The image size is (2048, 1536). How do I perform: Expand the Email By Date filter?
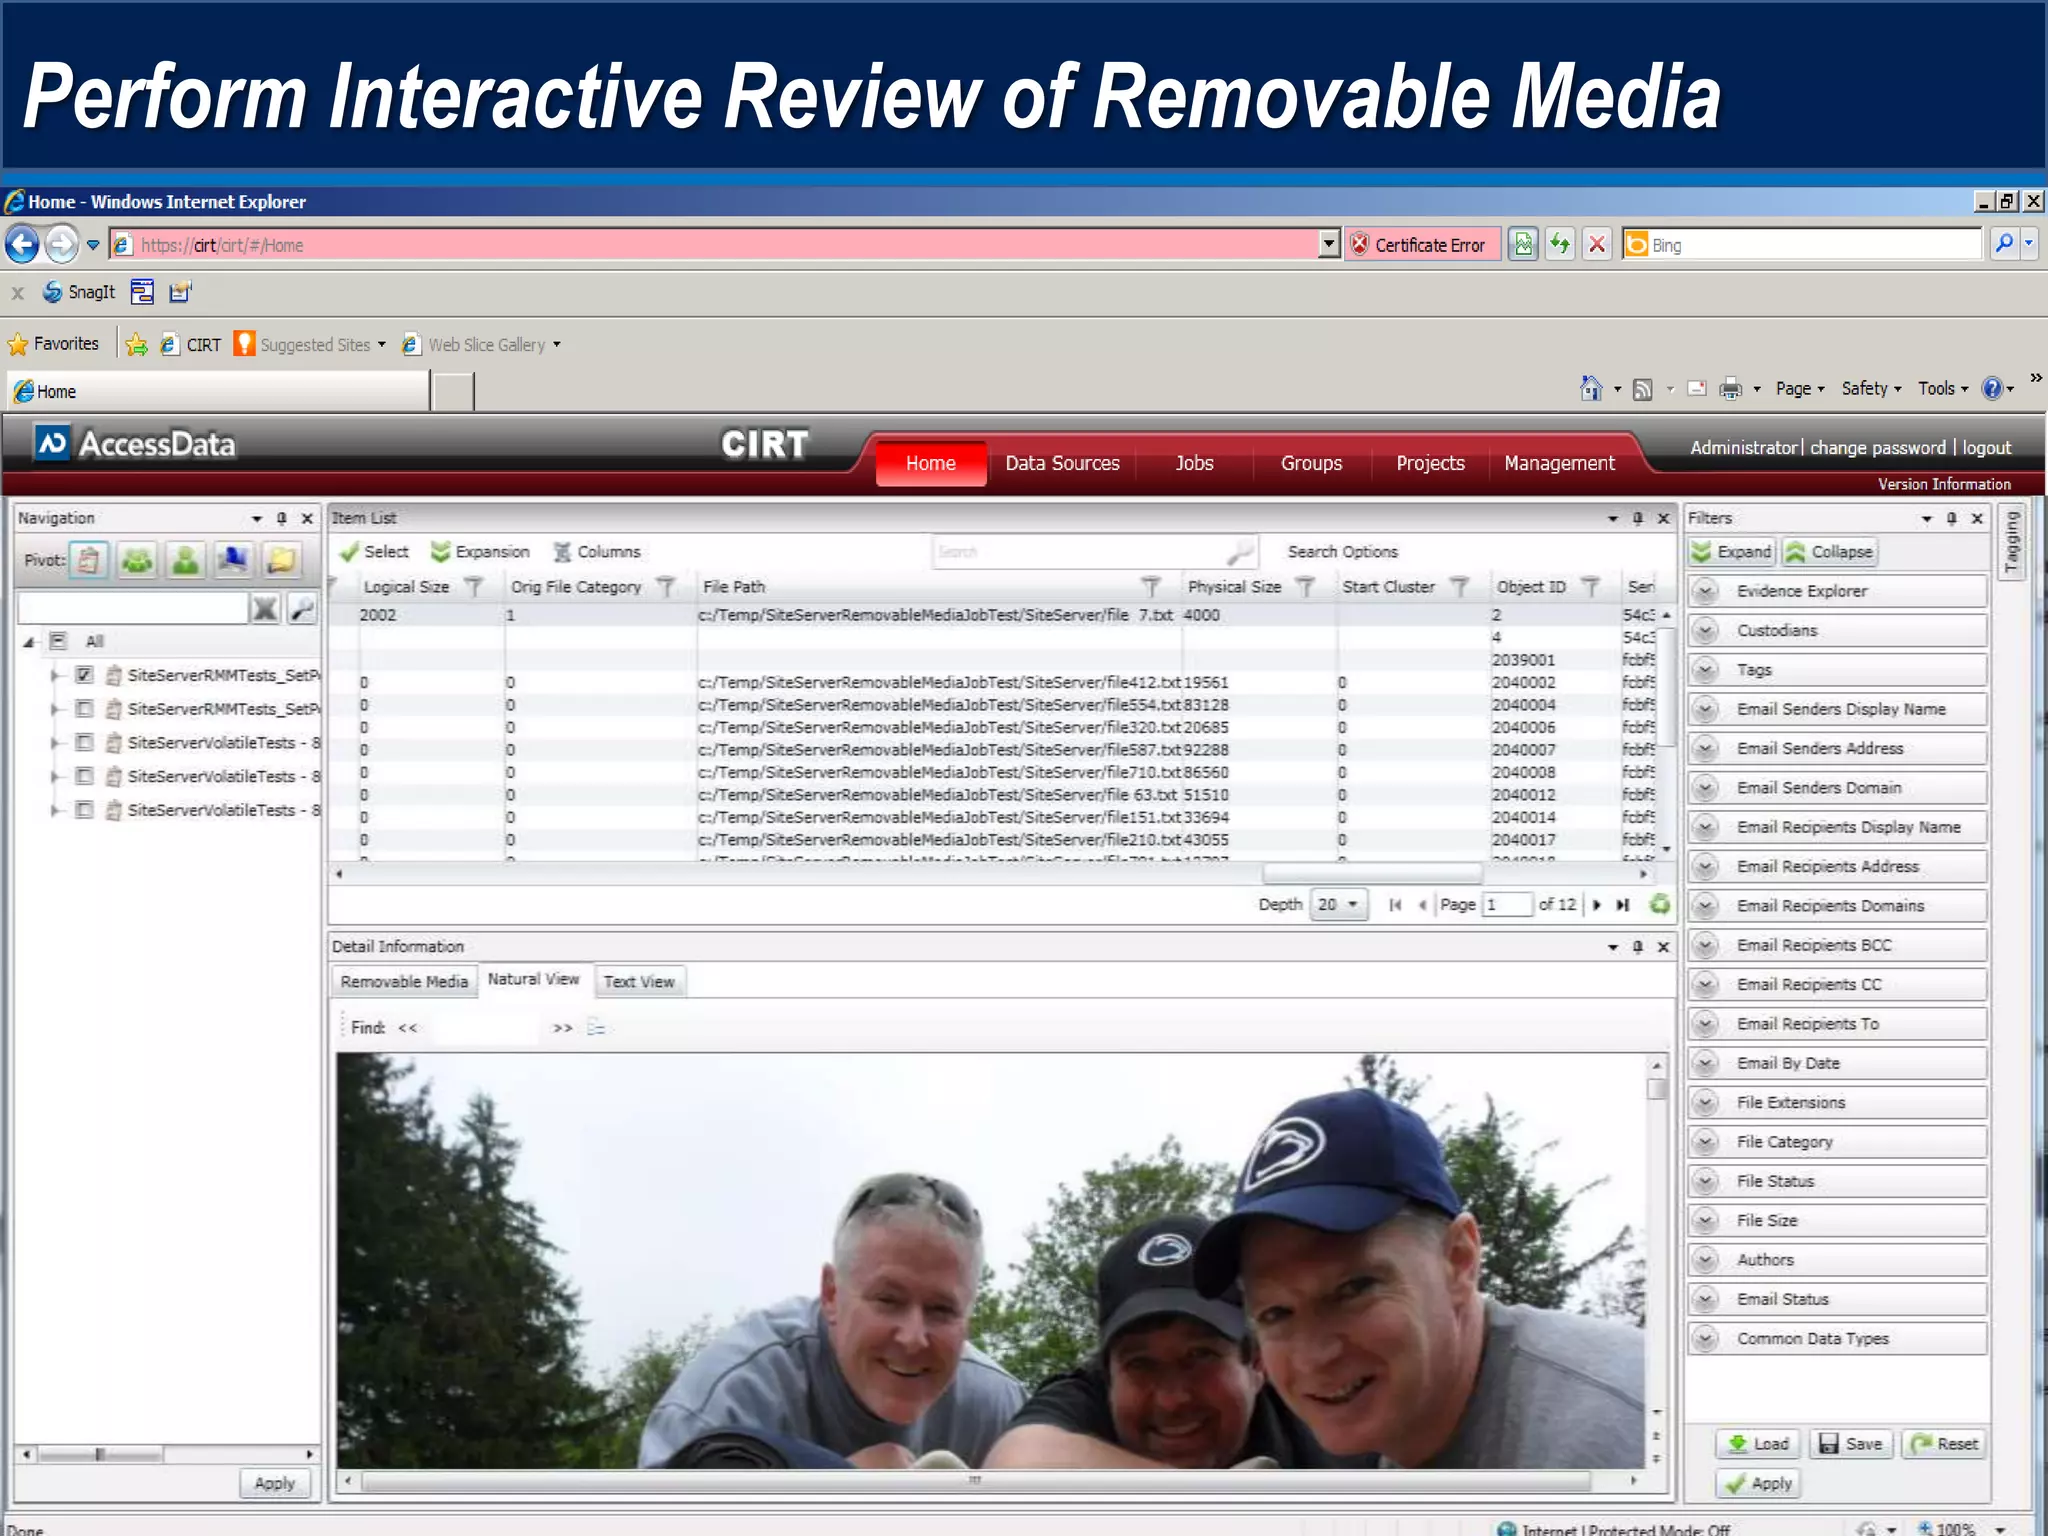(1706, 1063)
